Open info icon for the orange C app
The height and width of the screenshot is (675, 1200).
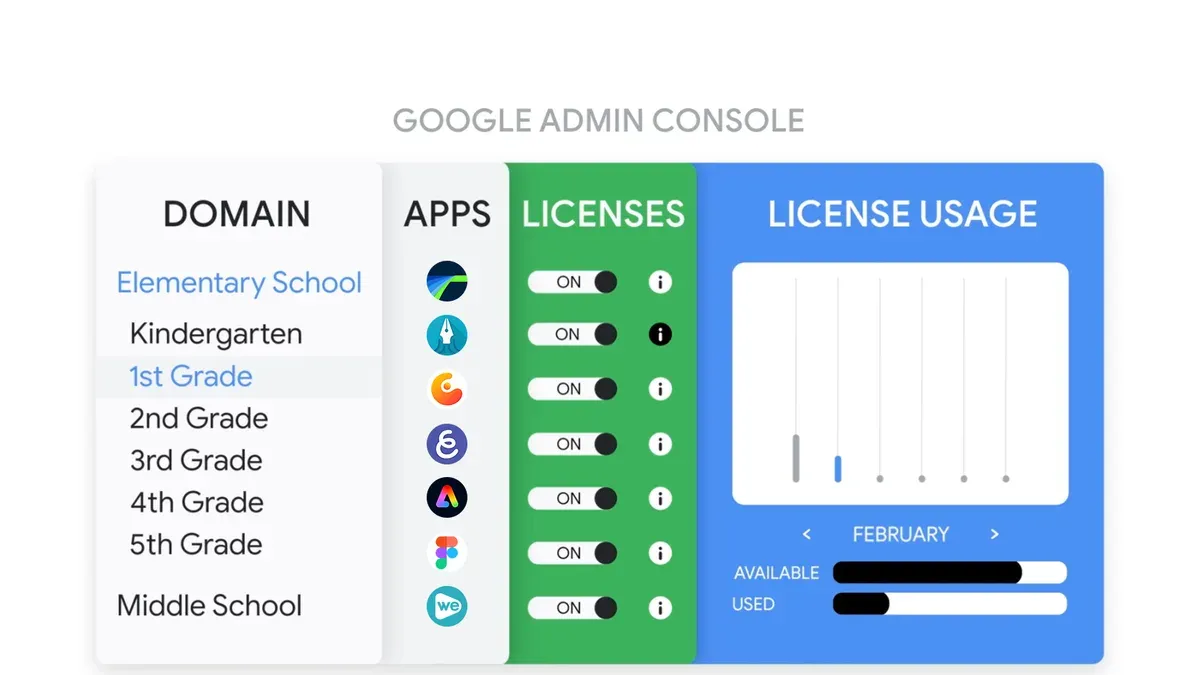659,389
